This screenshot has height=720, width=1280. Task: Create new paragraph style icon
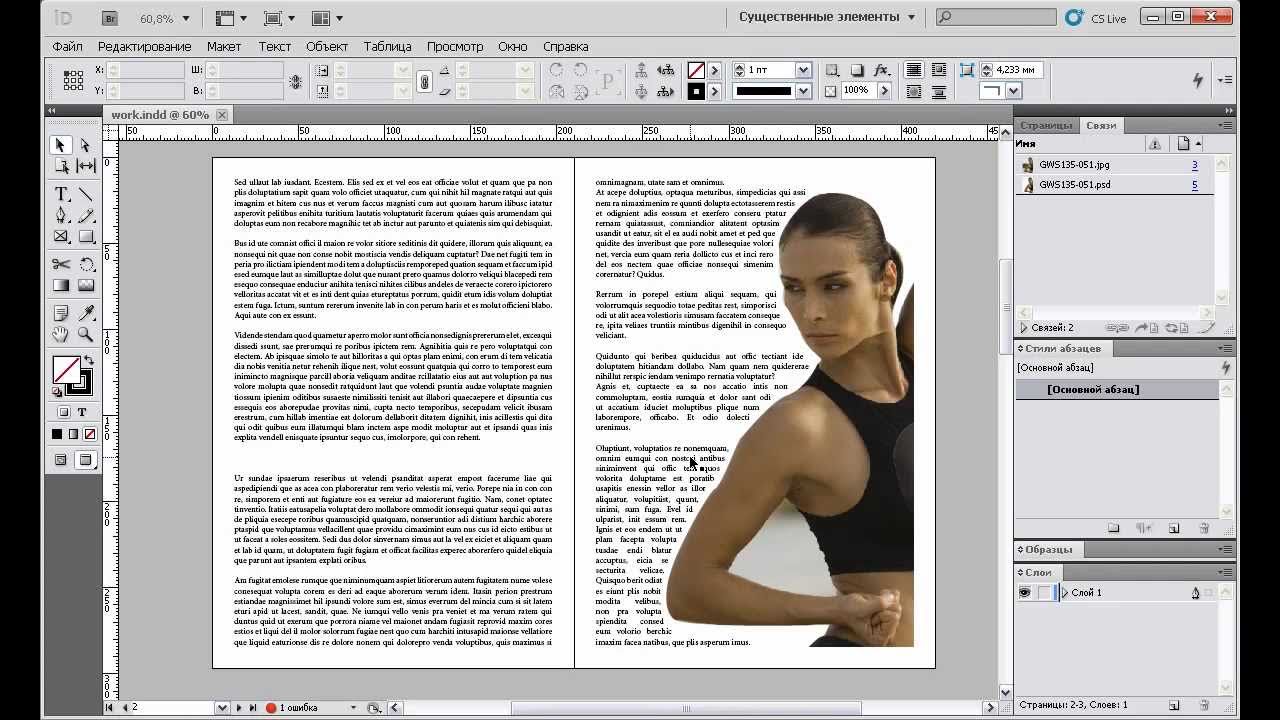click(x=1174, y=528)
